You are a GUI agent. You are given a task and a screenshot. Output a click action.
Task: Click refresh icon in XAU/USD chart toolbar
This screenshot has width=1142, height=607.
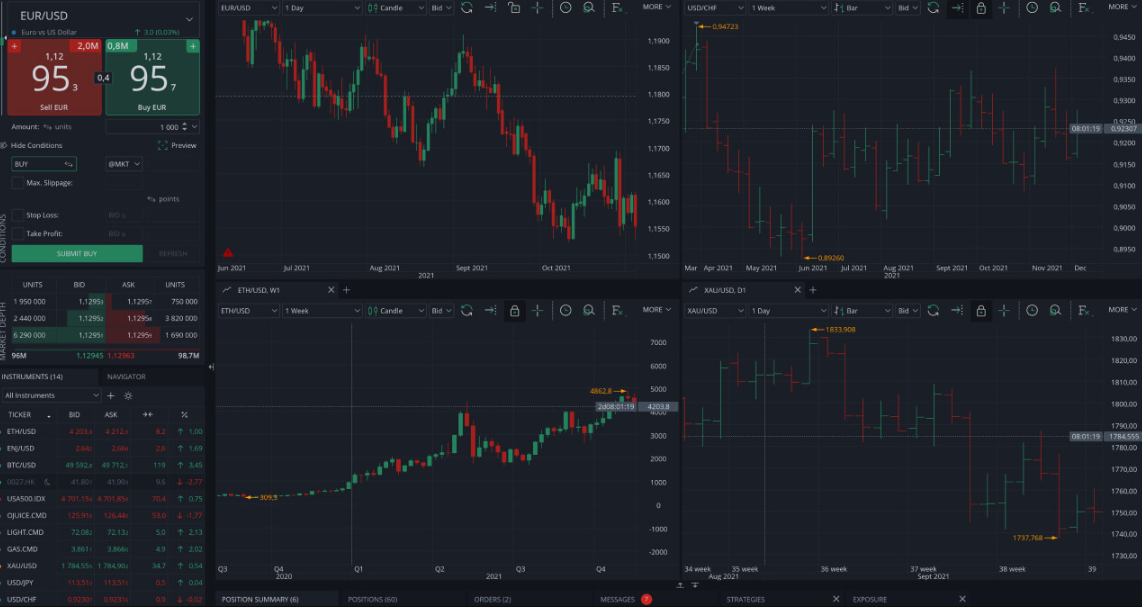click(933, 310)
